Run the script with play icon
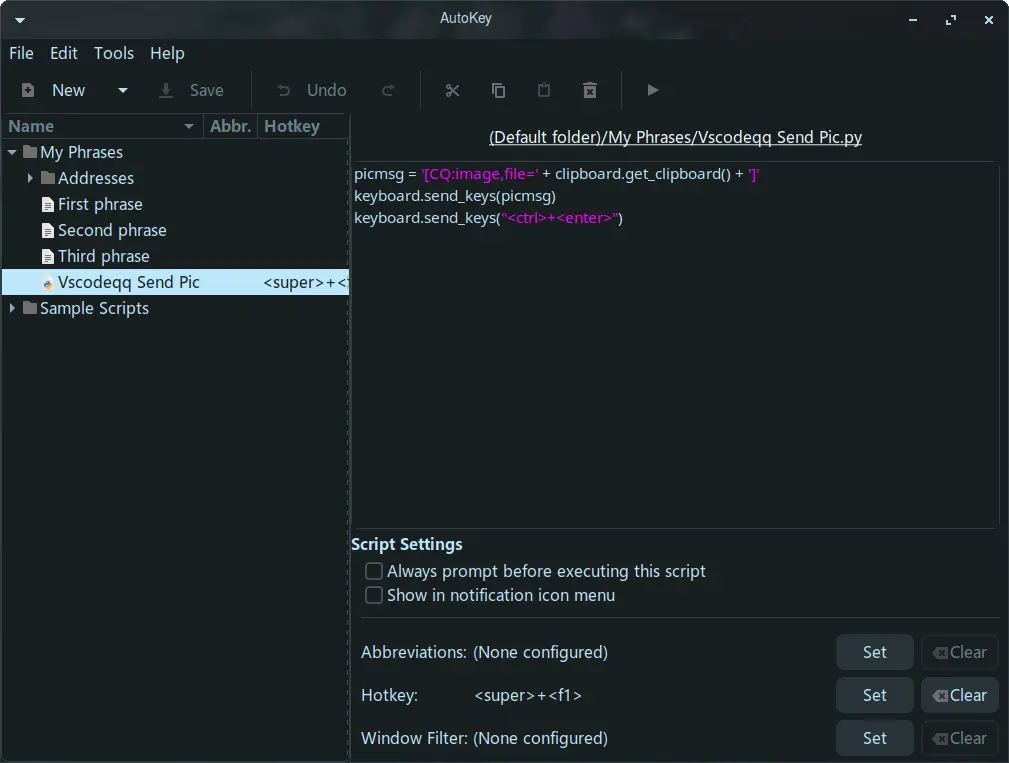Viewport: 1009px width, 763px height. click(653, 90)
